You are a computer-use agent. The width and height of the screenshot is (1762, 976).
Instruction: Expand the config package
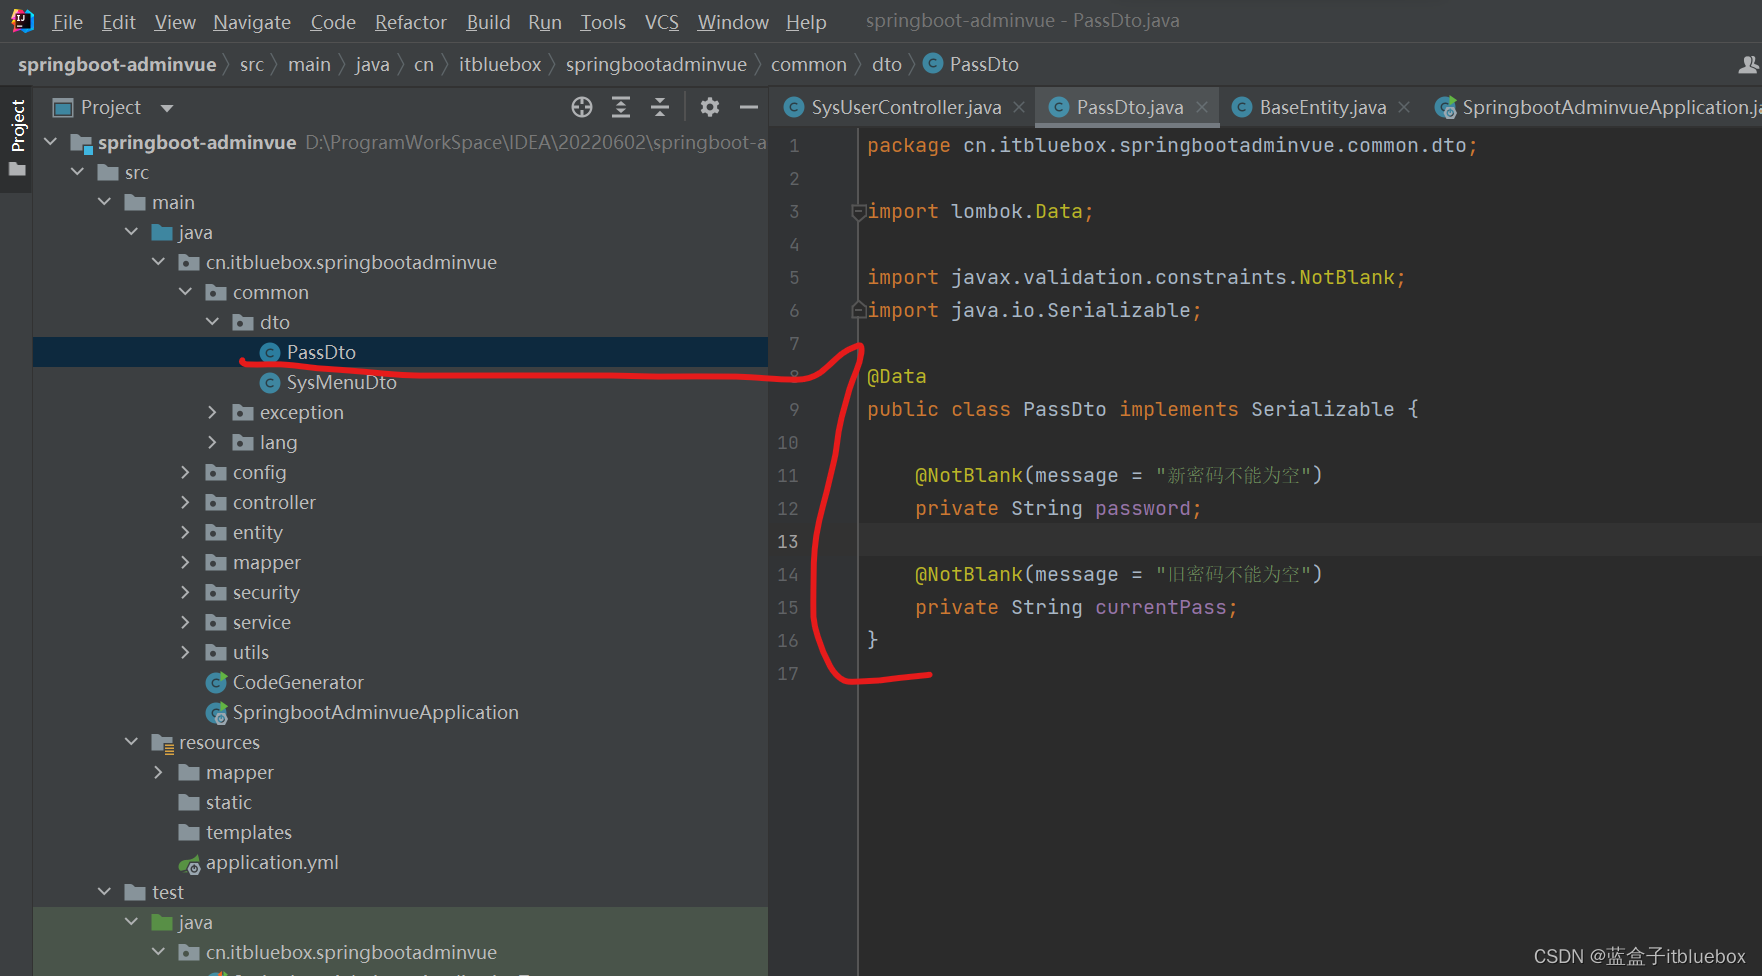tap(185, 472)
